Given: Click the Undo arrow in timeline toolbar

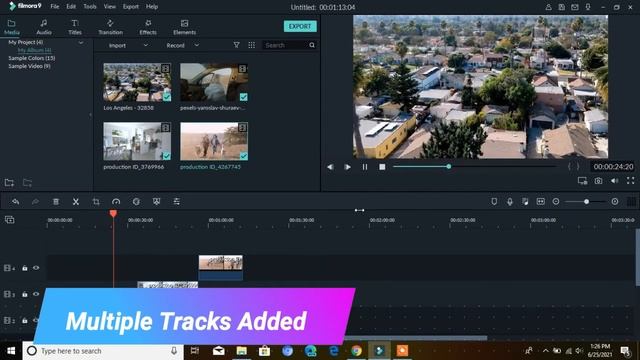Looking at the screenshot, I should (x=16, y=202).
